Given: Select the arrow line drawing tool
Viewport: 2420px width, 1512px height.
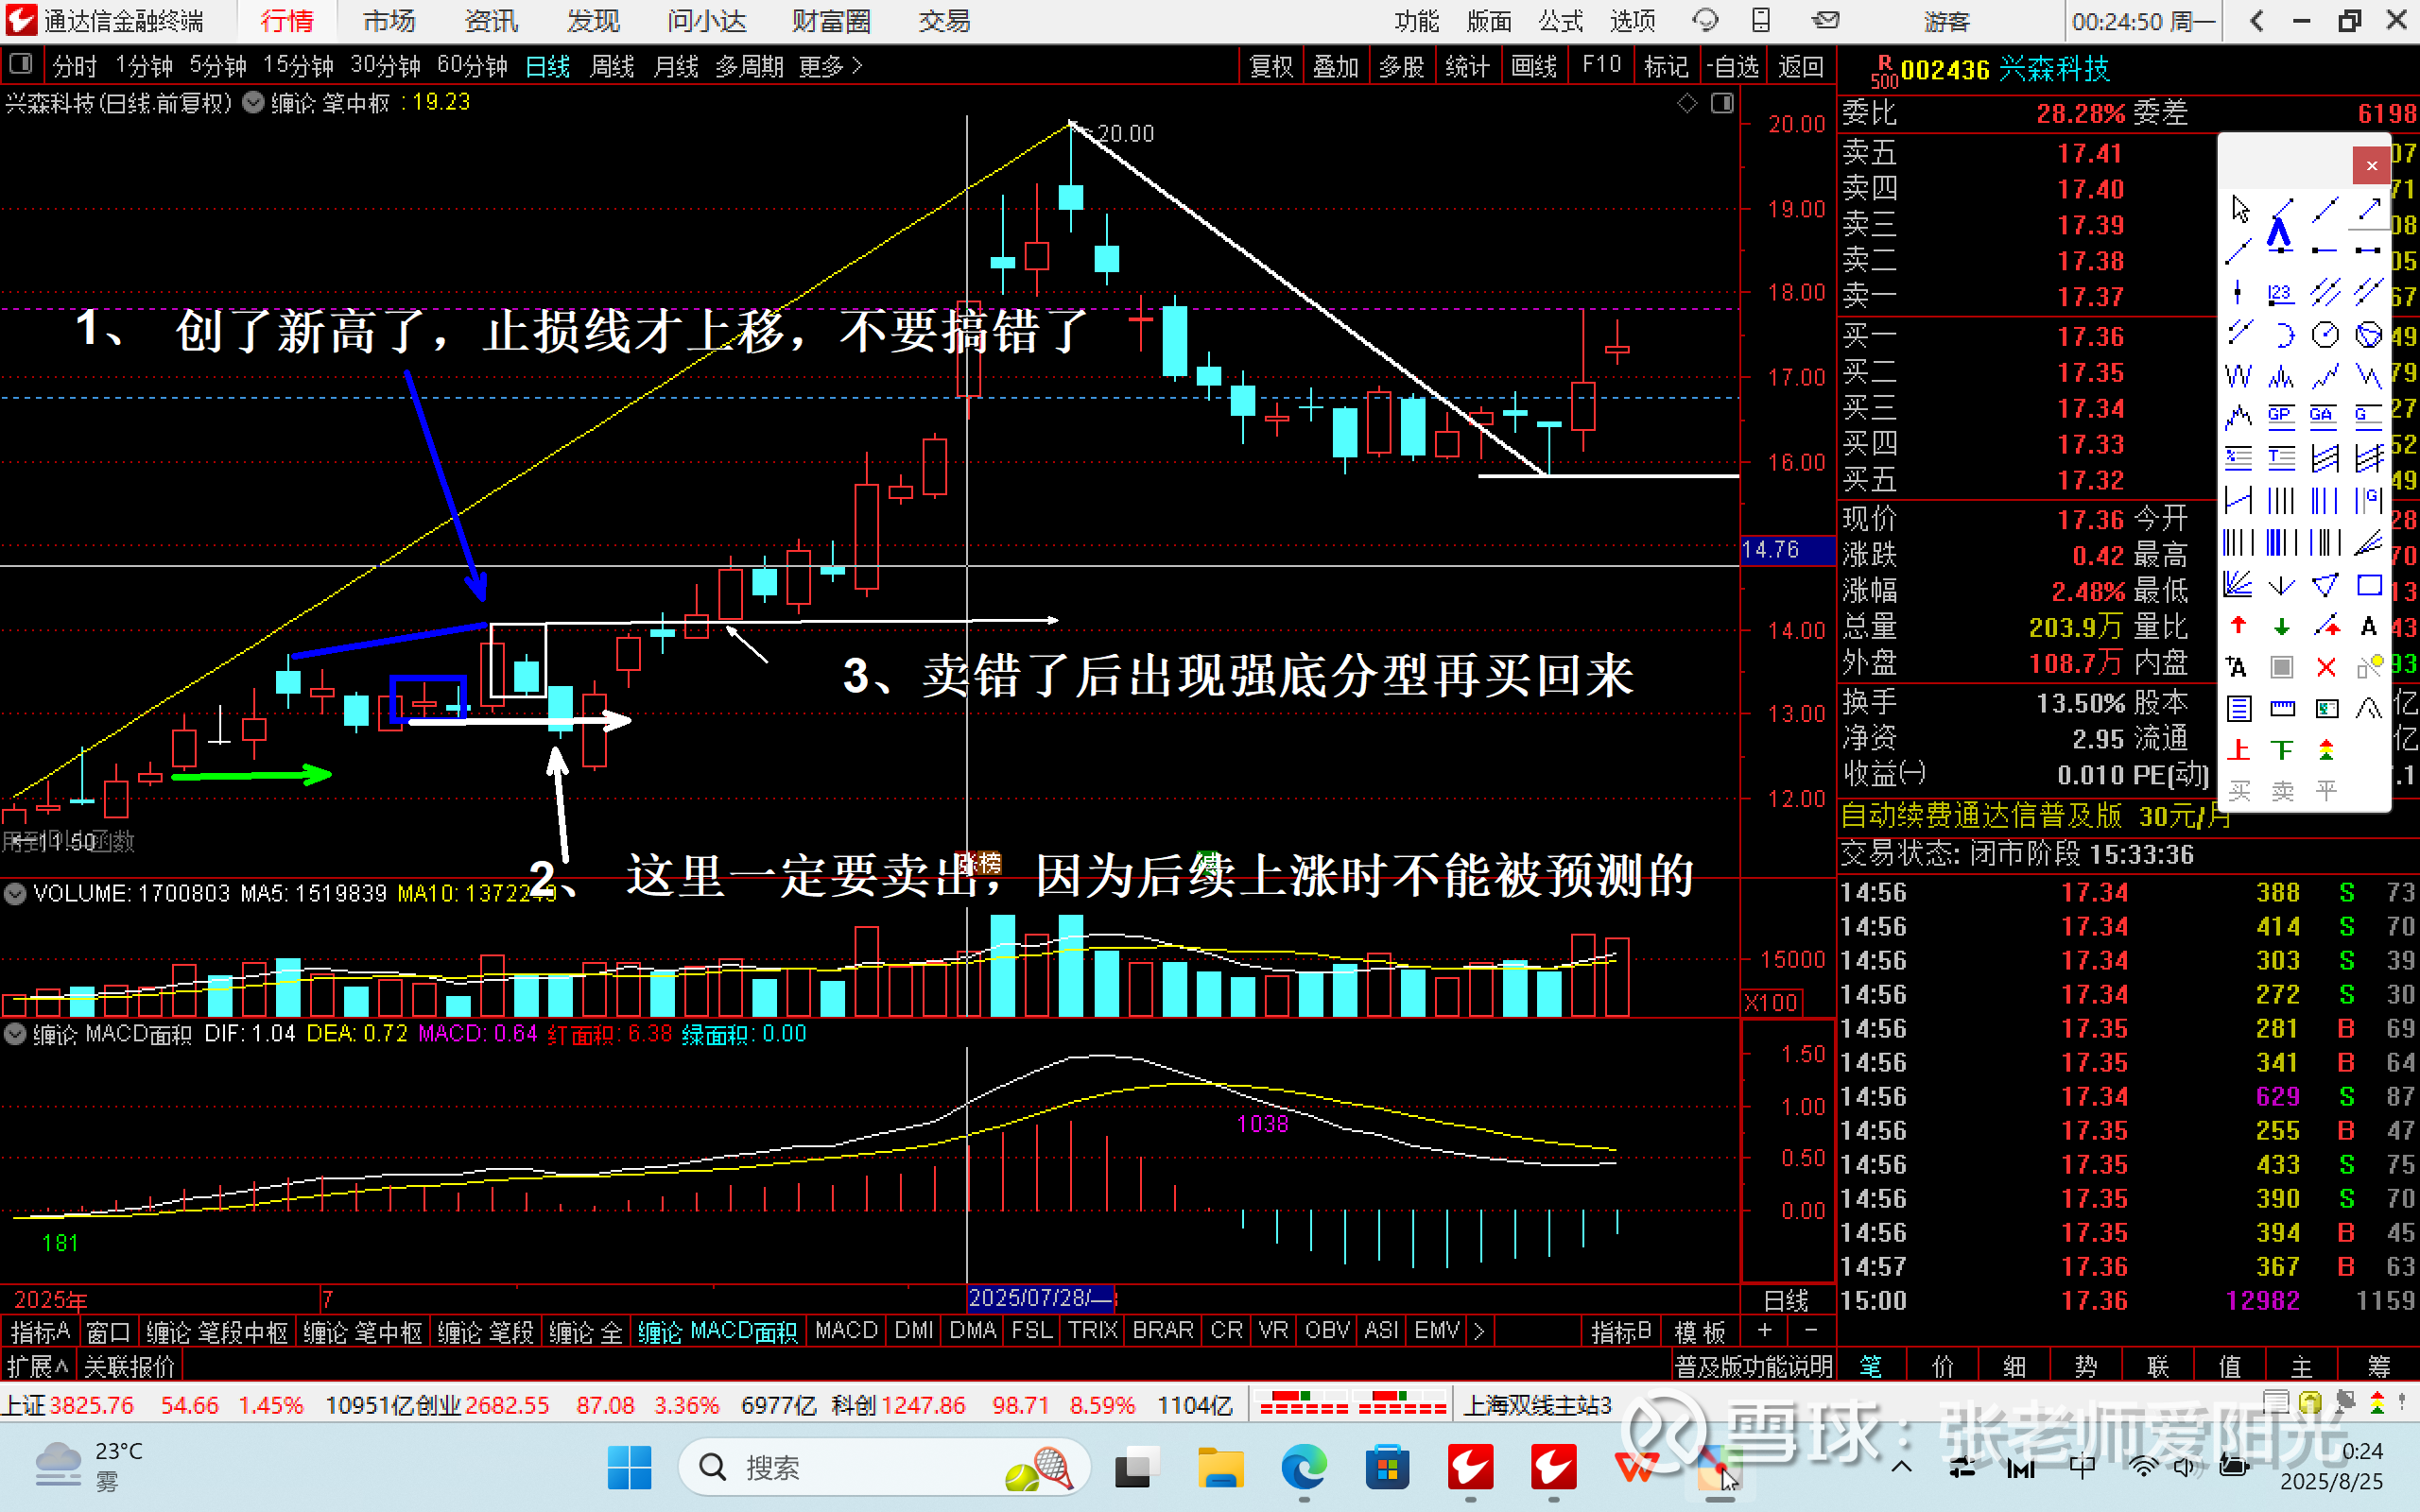Looking at the screenshot, I should point(2369,209).
